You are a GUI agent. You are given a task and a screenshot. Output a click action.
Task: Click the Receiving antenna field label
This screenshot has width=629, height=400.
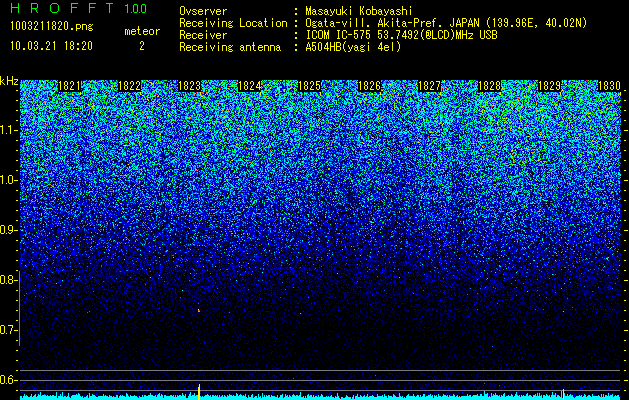[230, 47]
